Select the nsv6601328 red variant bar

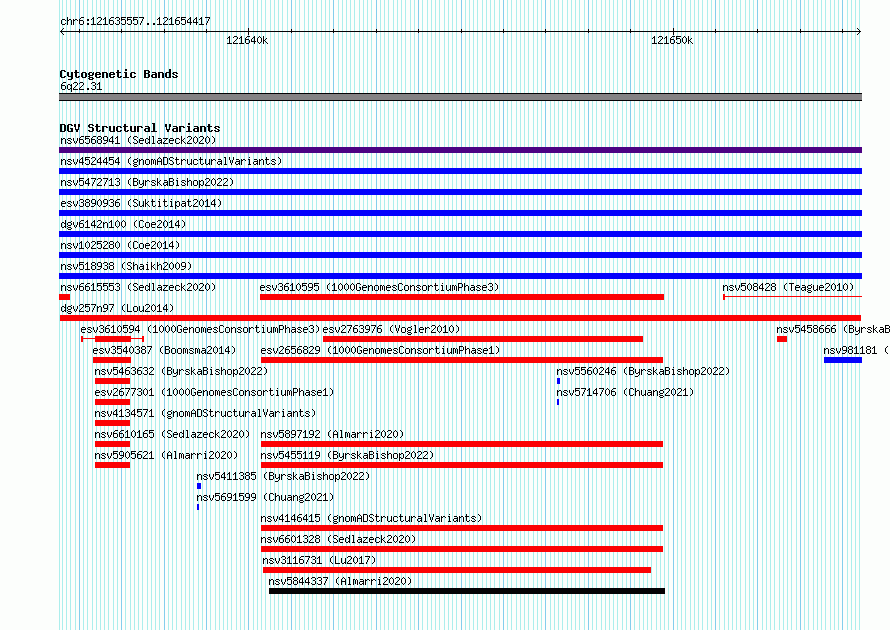point(462,549)
